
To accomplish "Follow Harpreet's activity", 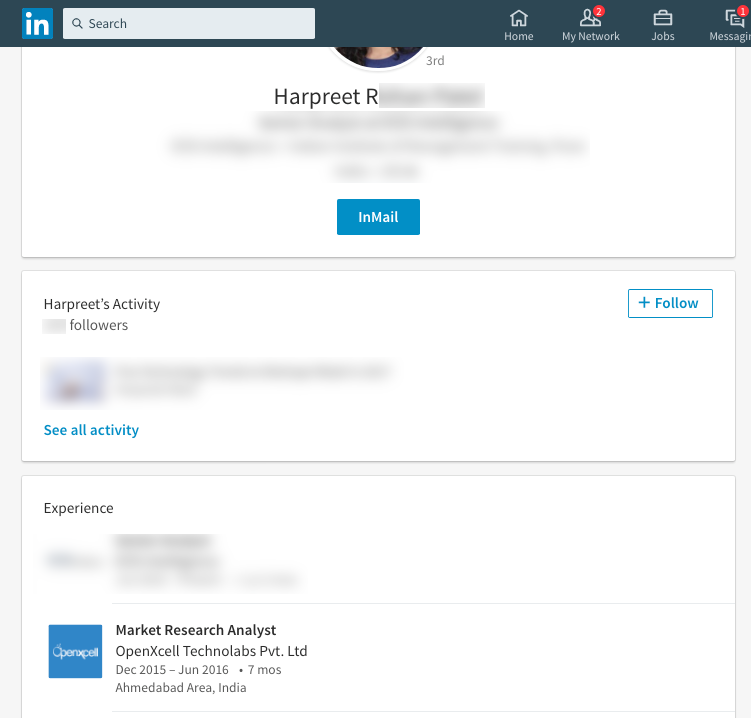I will pyautogui.click(x=670, y=303).
